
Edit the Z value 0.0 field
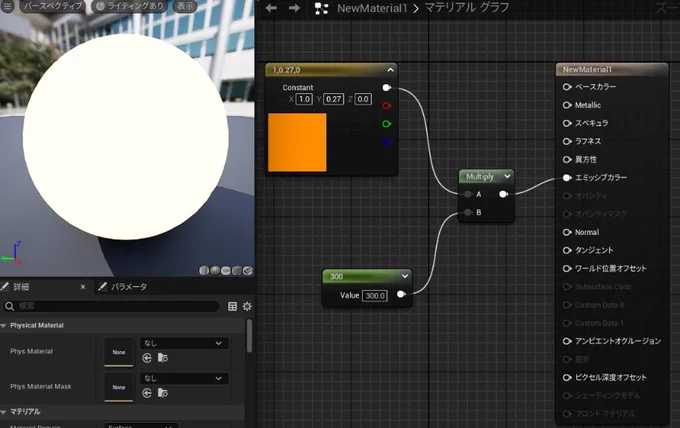(x=363, y=99)
